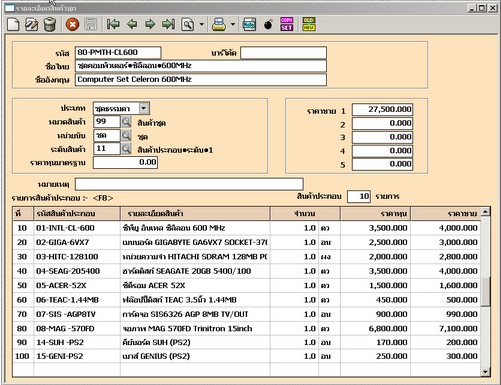Click the cost price column header
This screenshot has width=501, height=385.
coord(376,214)
